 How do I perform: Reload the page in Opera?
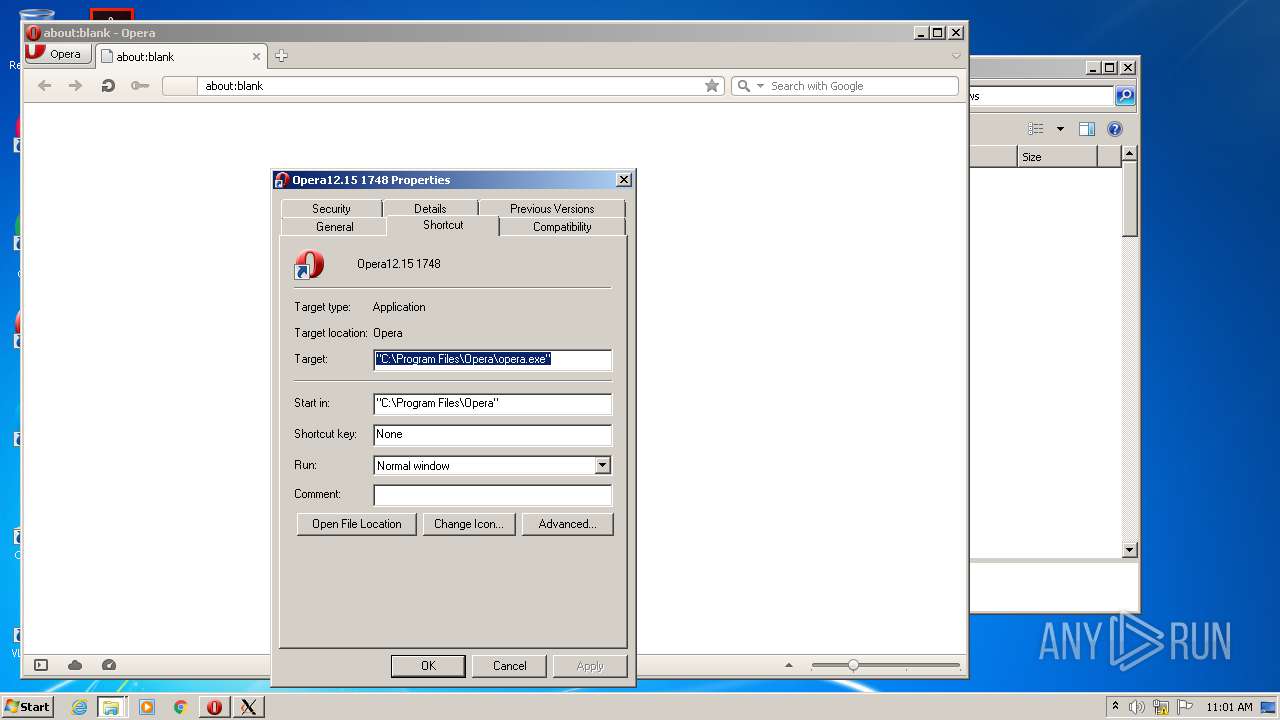click(x=108, y=86)
